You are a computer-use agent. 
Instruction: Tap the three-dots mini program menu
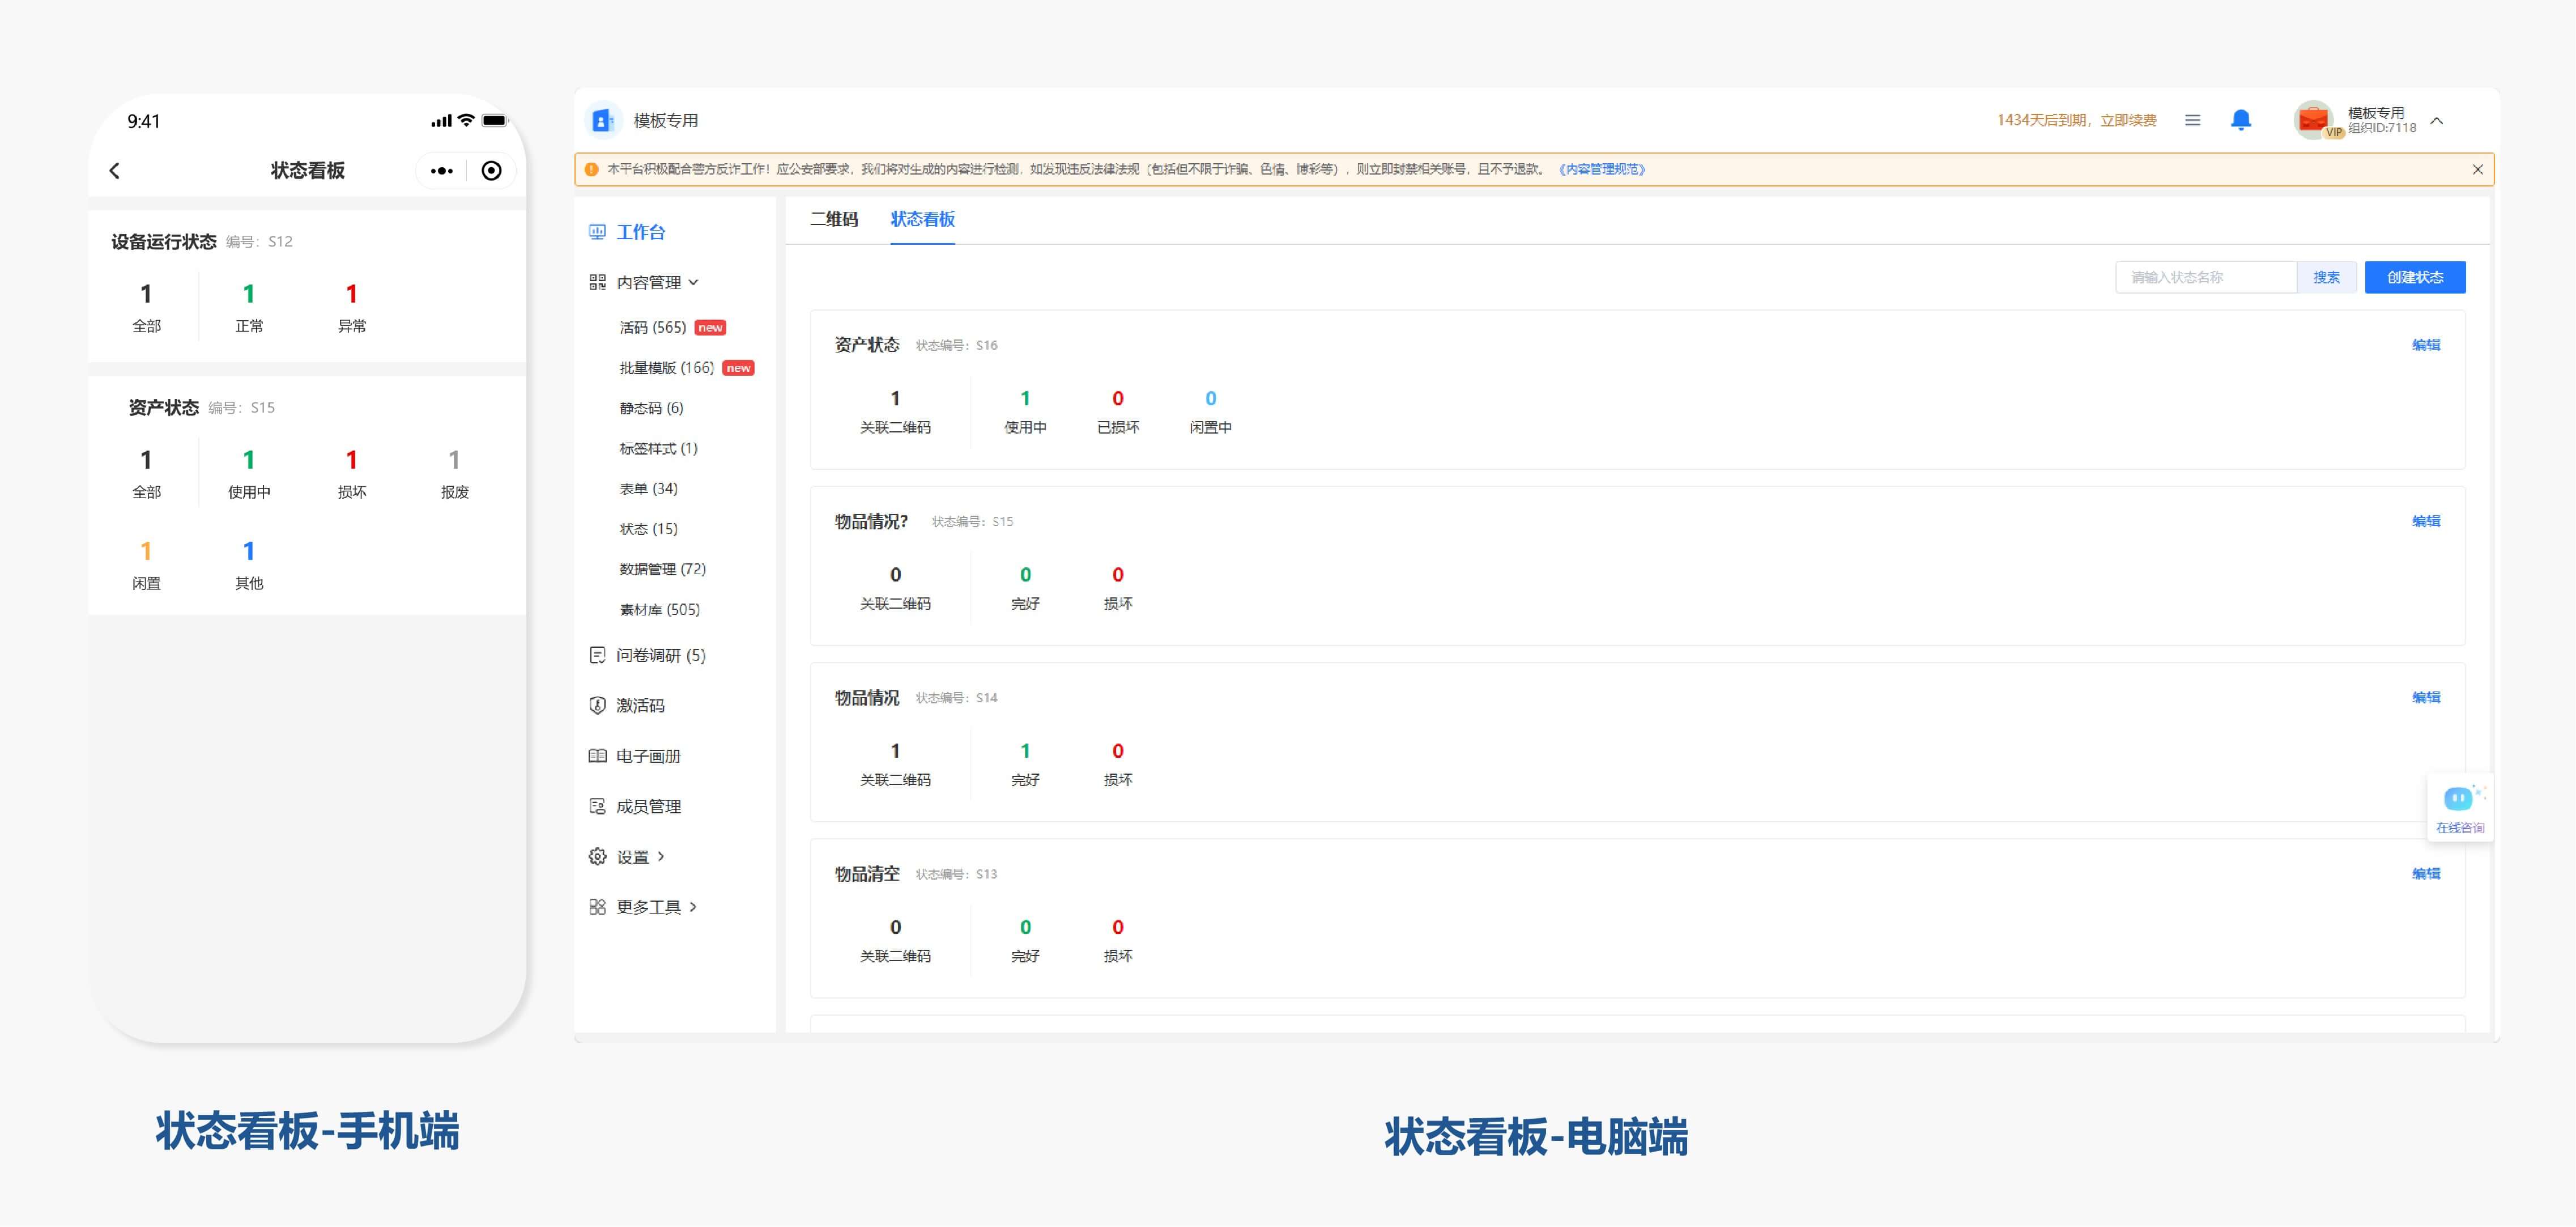tap(441, 171)
